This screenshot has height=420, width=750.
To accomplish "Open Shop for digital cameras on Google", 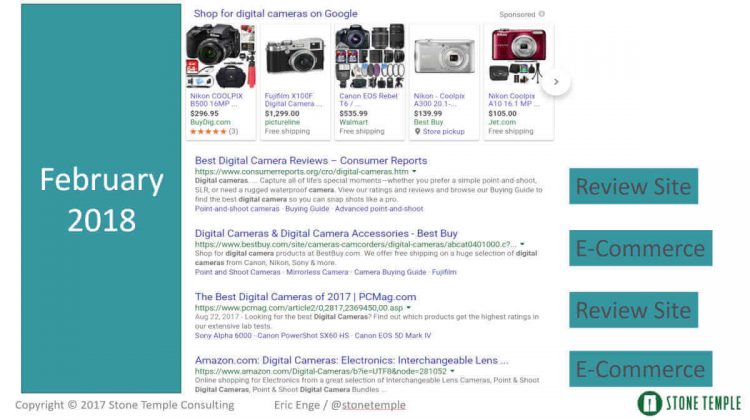I will pyautogui.click(x=276, y=14).
